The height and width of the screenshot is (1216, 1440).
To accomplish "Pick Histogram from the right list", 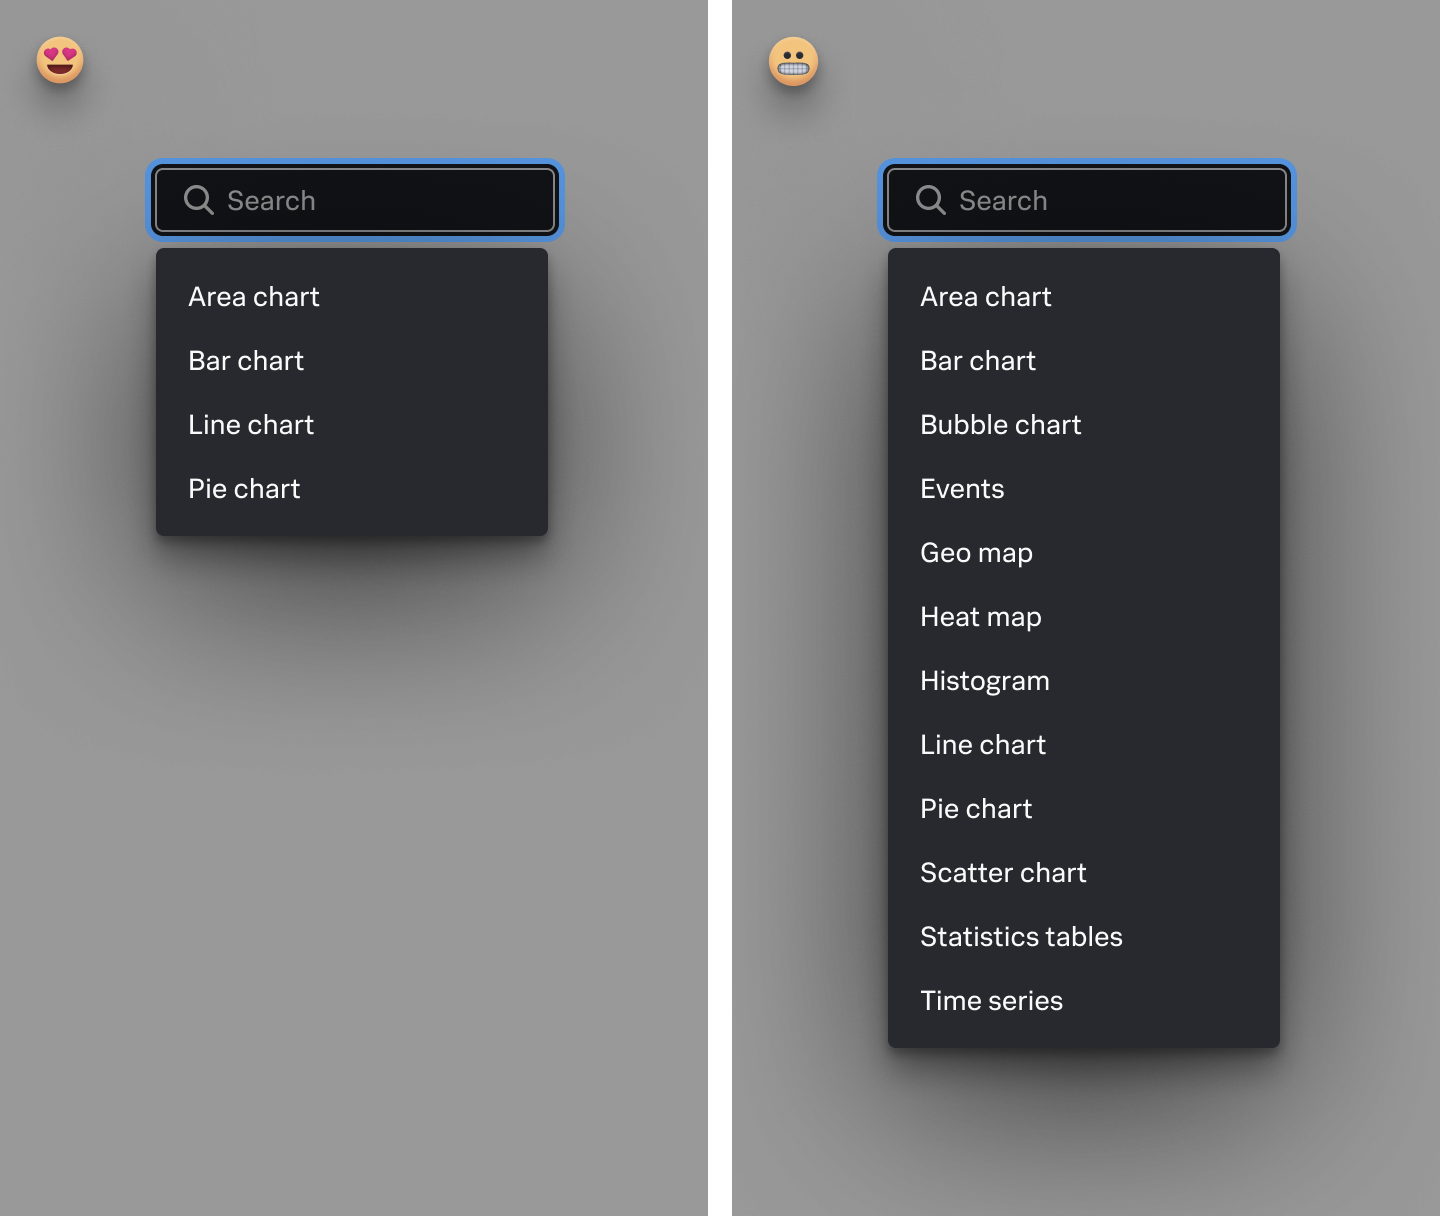I will [x=984, y=680].
